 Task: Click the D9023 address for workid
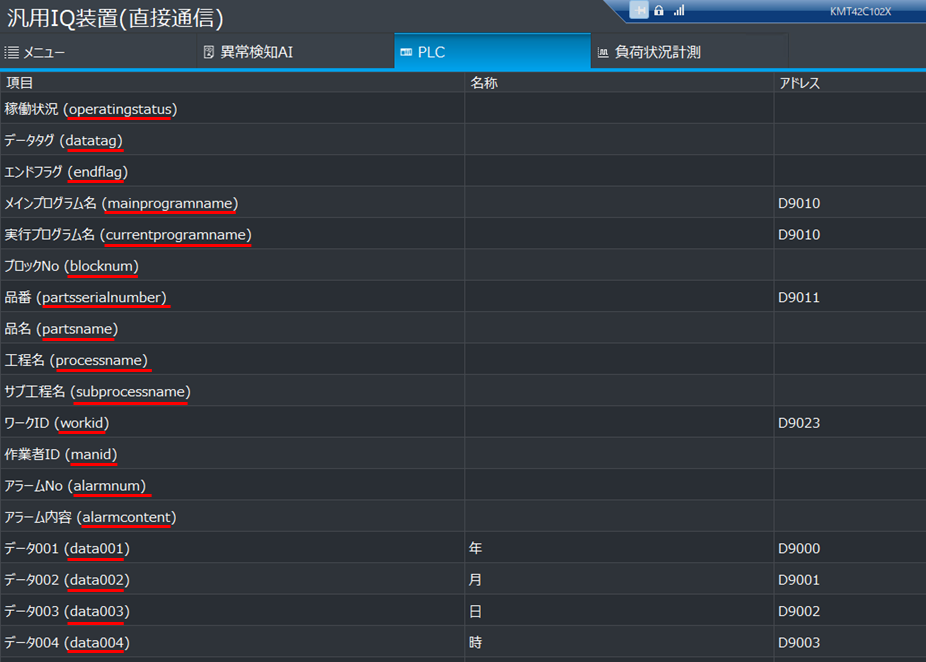coord(799,423)
